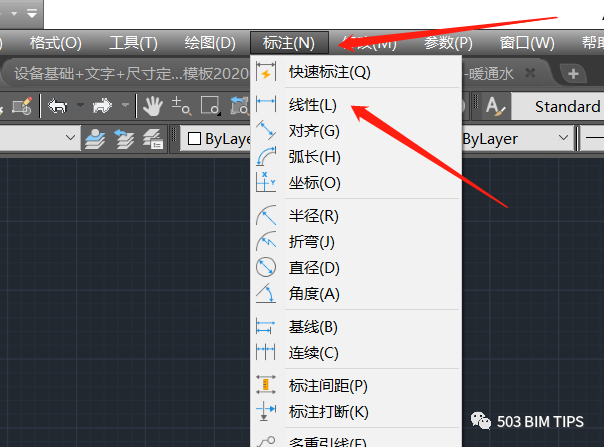The image size is (604, 447).
Task: Close the 暖通水 drawing tab
Action: coord(530,73)
